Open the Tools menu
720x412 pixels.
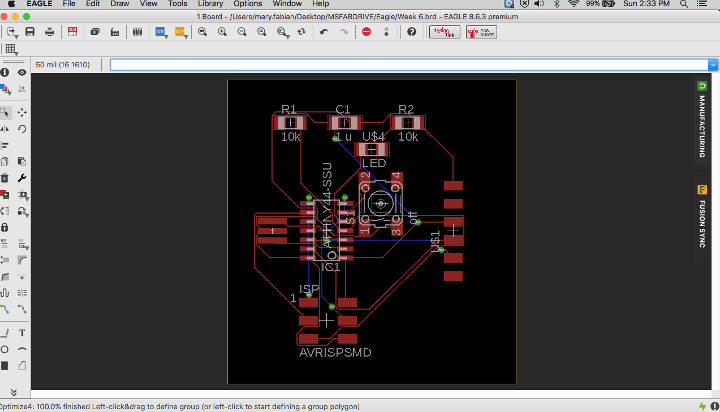pos(177,4)
